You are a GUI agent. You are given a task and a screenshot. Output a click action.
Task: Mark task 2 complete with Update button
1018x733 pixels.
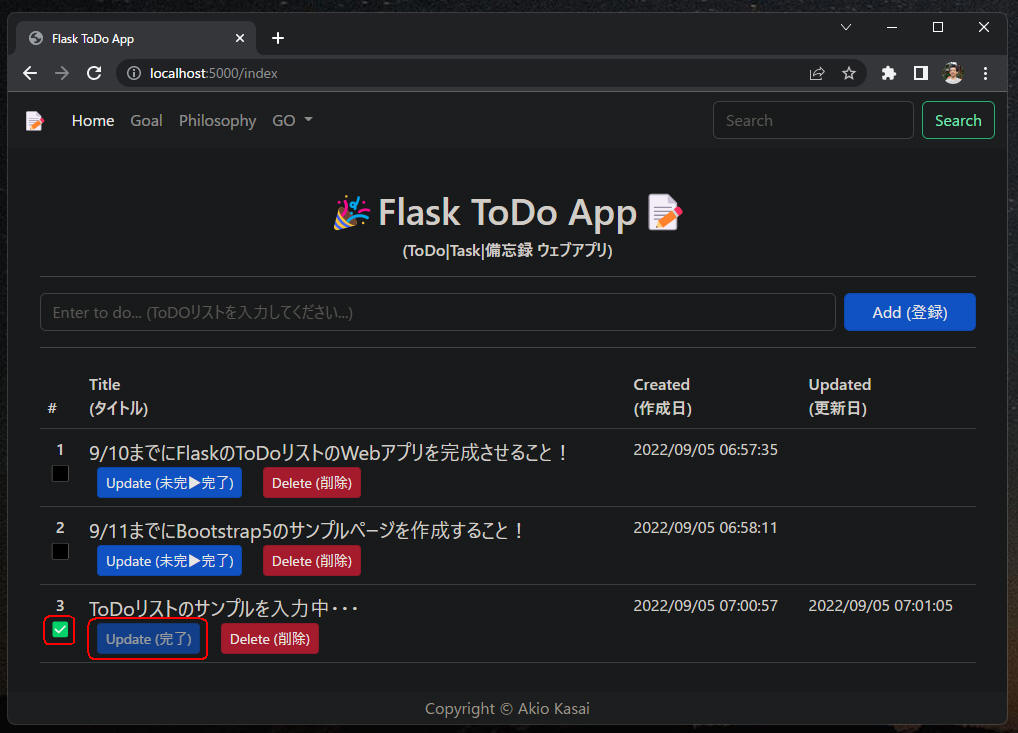(x=169, y=561)
